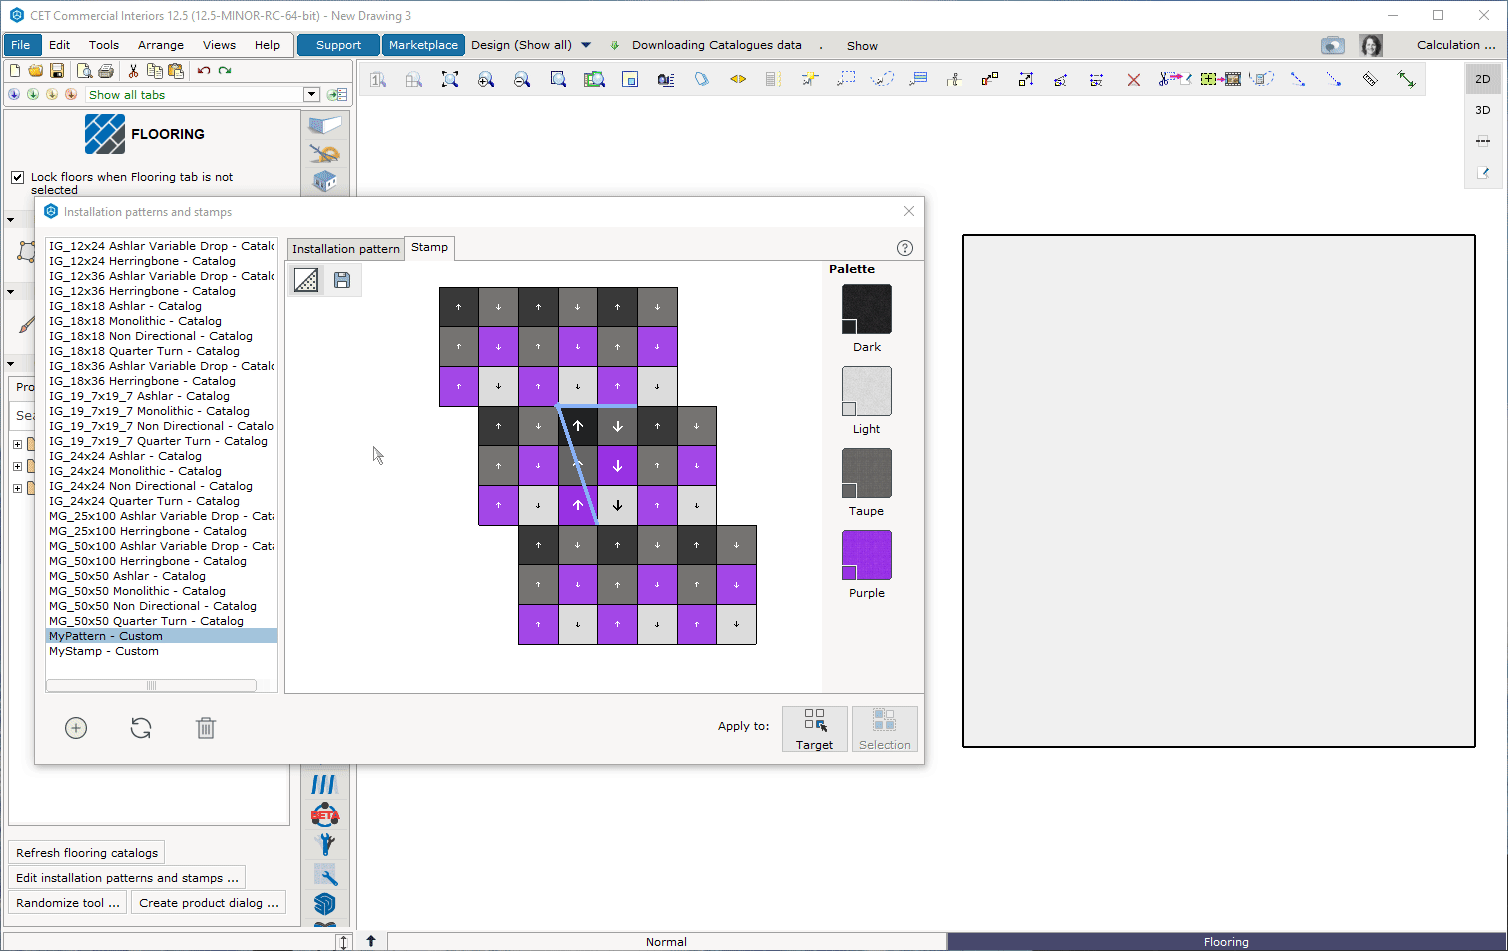
Task: Open the Show all tabs dropdown
Action: [311, 95]
